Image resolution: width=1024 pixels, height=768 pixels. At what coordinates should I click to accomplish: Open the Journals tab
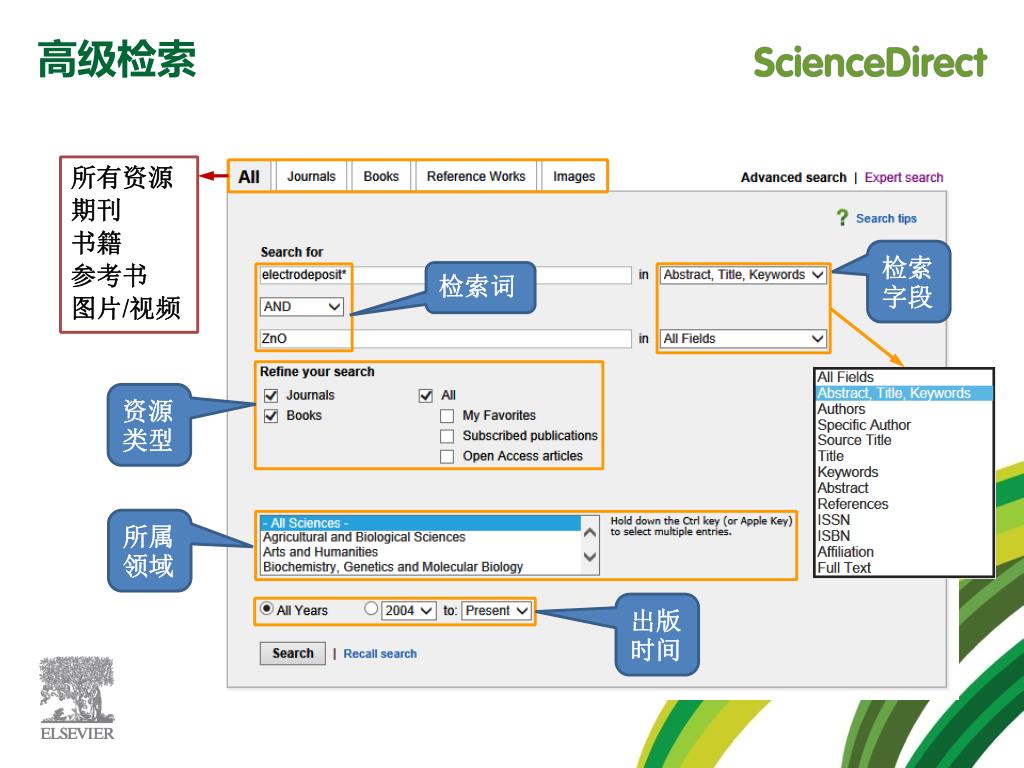(x=312, y=176)
